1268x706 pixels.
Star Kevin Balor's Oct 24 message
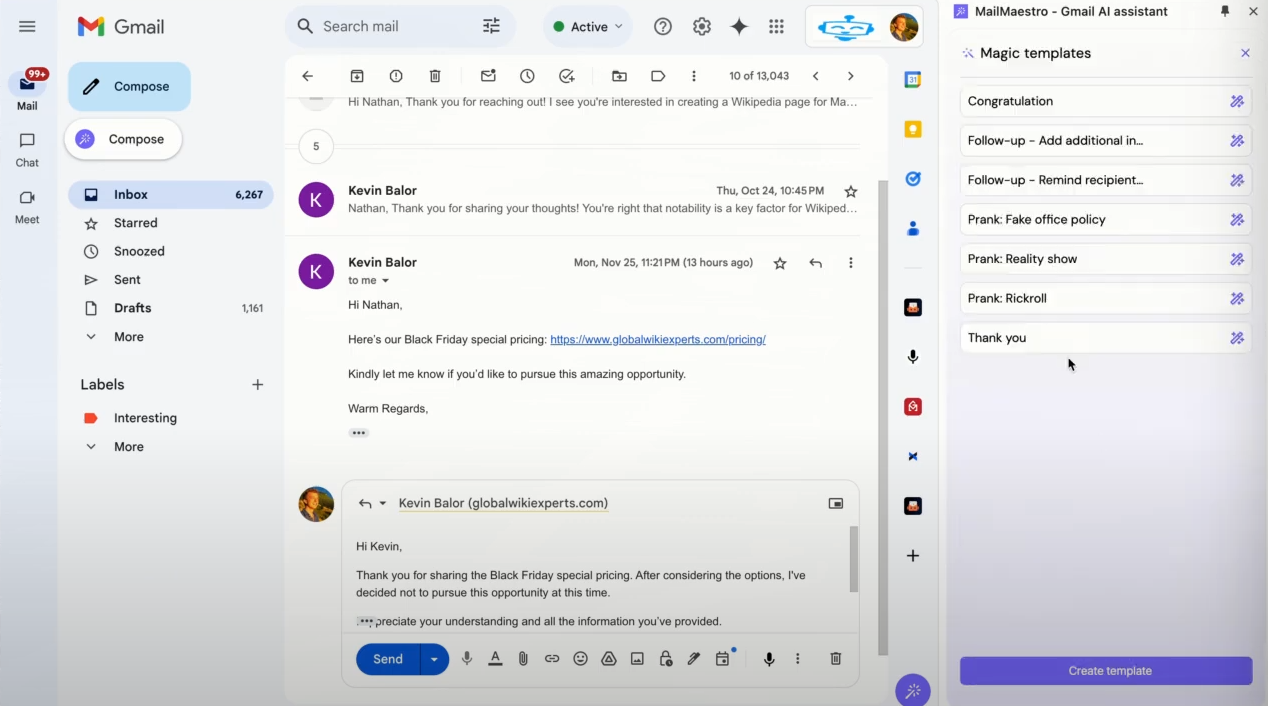pos(851,191)
